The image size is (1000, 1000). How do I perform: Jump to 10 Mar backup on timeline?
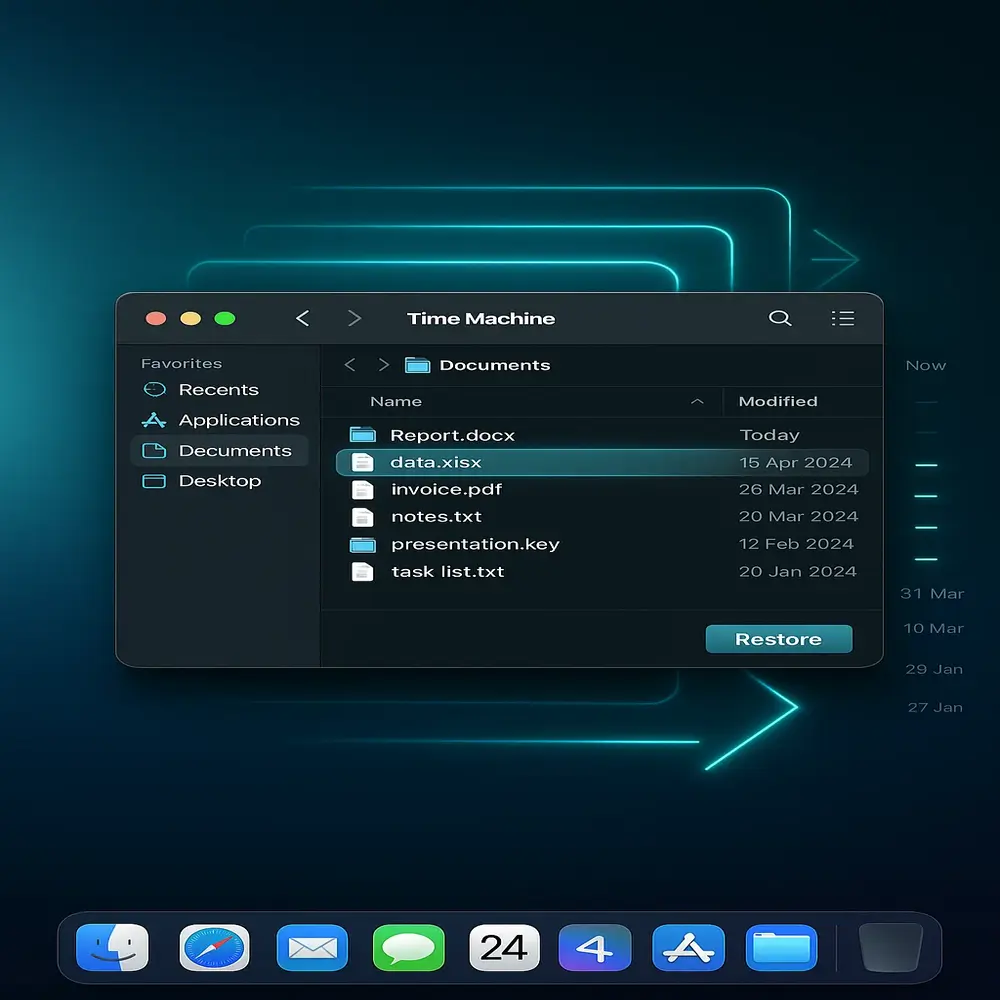(x=933, y=629)
